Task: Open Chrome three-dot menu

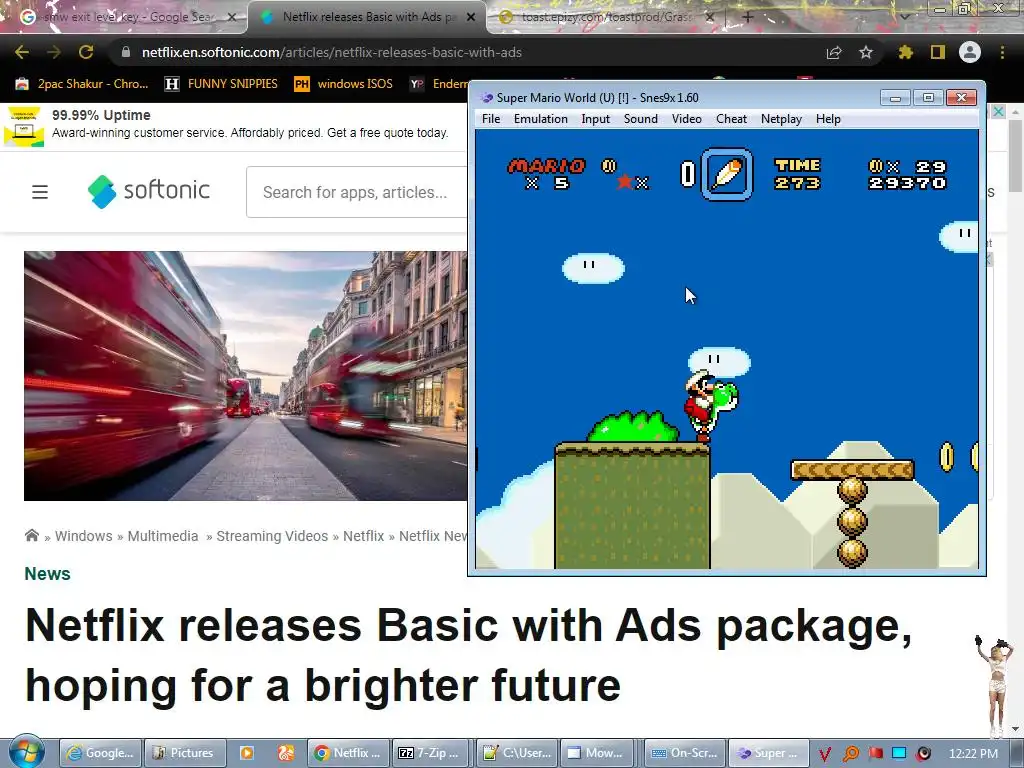Action: pos(1002,52)
